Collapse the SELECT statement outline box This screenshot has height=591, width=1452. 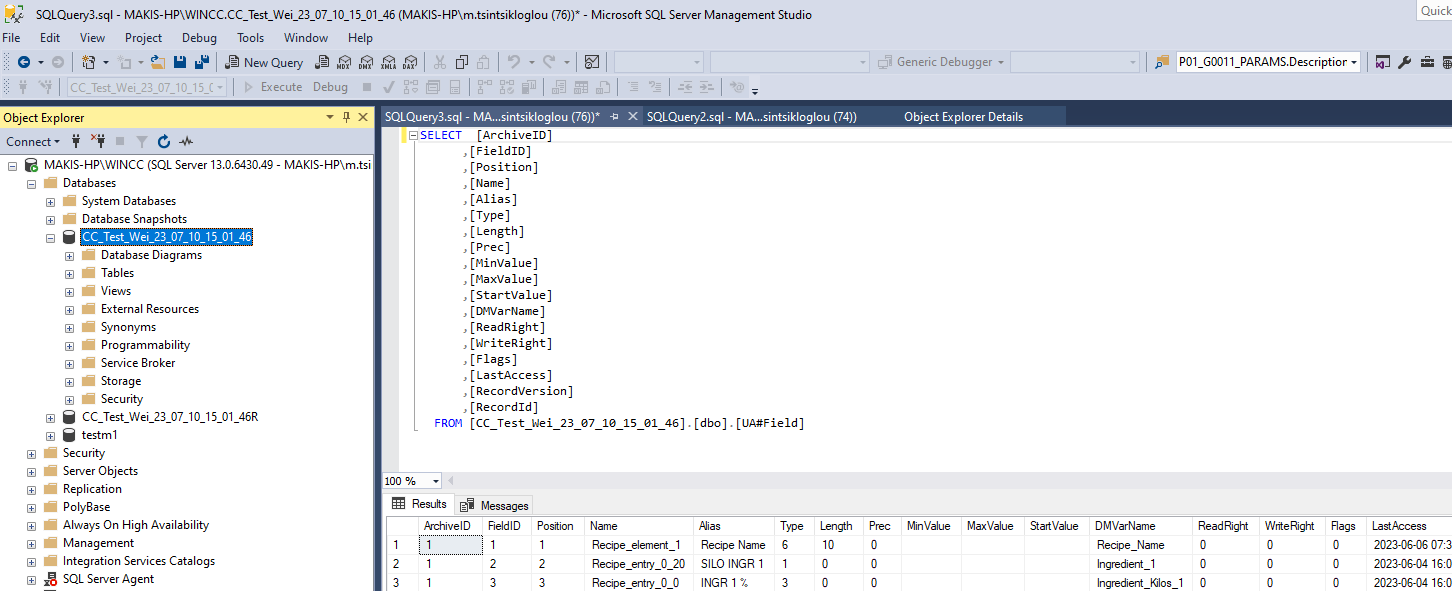point(412,136)
